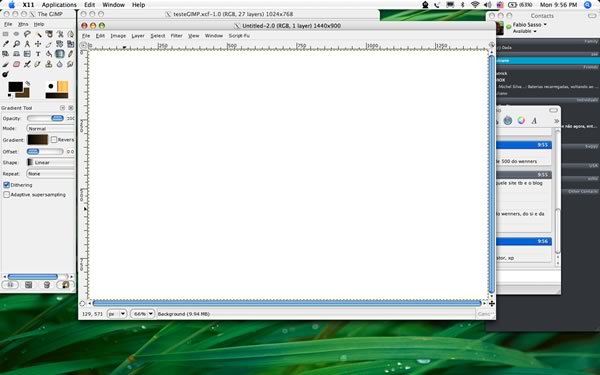Viewport: 600px width, 375px height.
Task: Select the Color Picker eyedropper tool
Action: pyautogui.click(x=5, y=44)
